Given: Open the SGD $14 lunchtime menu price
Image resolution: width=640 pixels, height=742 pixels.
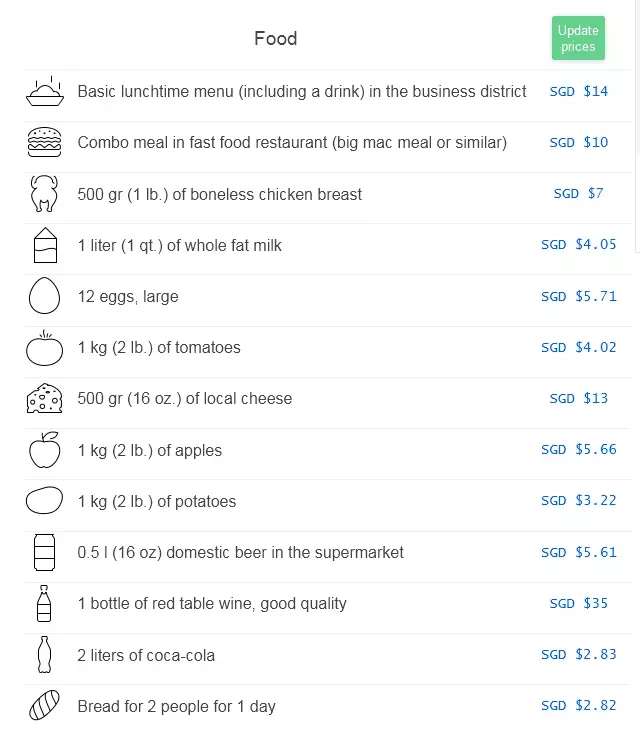Looking at the screenshot, I should point(578,91).
